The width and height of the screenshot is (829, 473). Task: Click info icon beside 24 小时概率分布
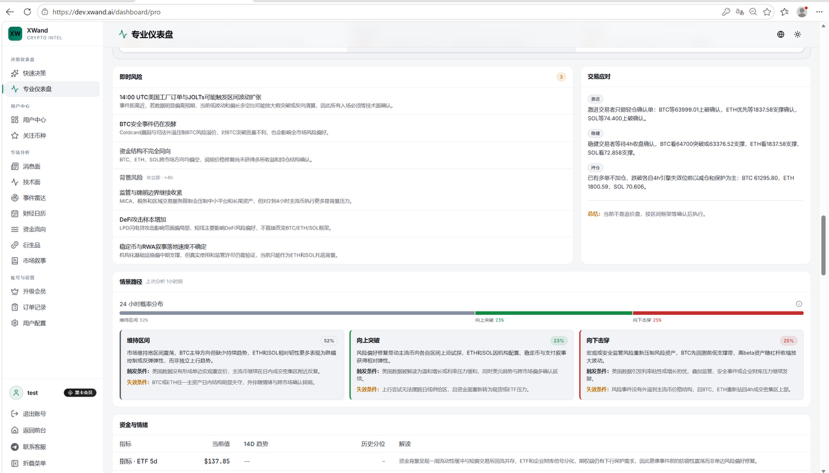799,304
